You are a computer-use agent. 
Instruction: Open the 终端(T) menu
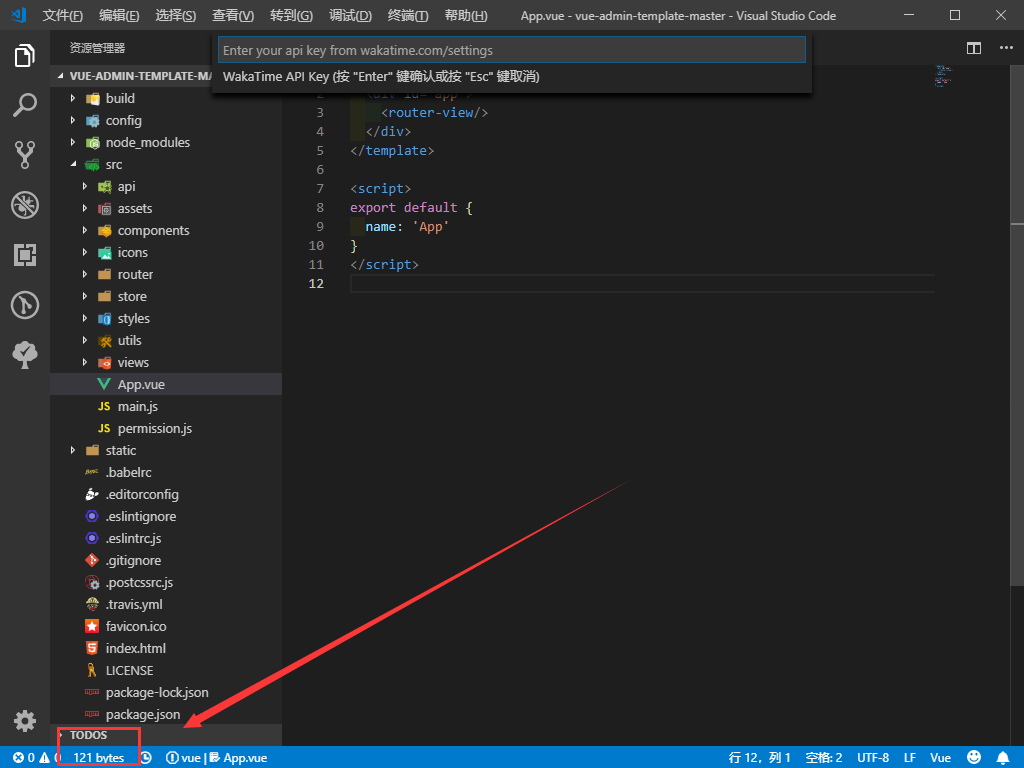coord(408,16)
